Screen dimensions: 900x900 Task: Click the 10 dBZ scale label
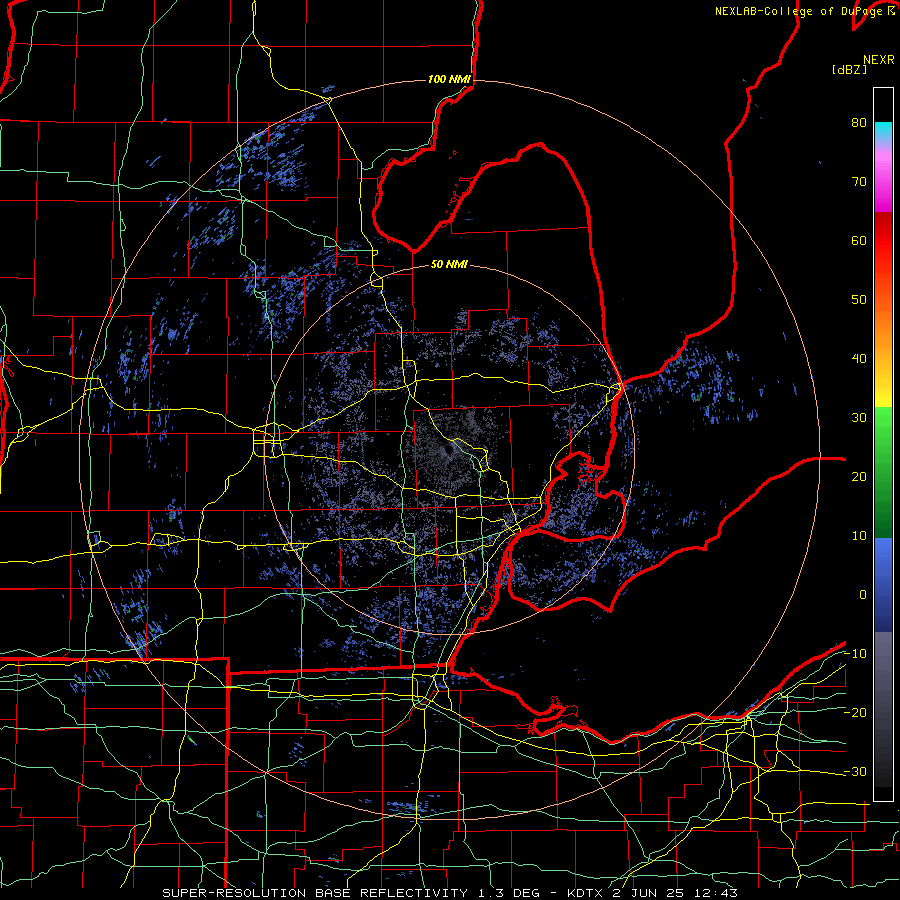click(x=859, y=536)
